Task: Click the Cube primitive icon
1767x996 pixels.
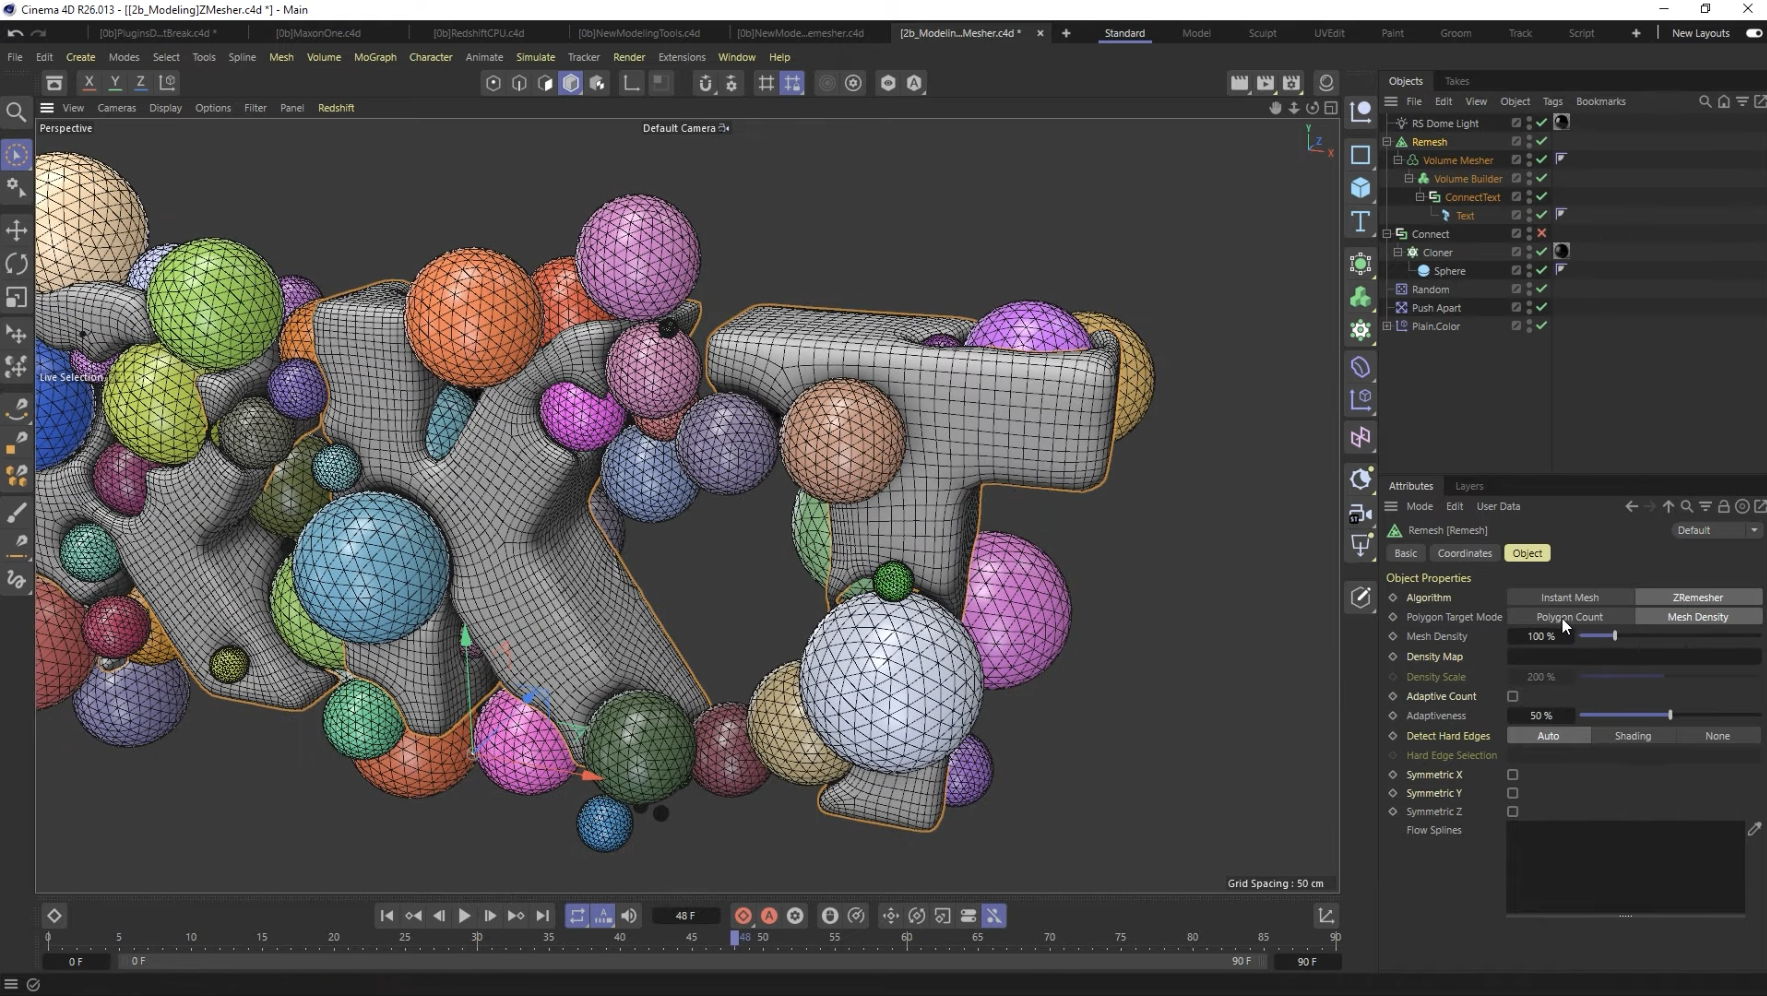Action: pos(1360,188)
